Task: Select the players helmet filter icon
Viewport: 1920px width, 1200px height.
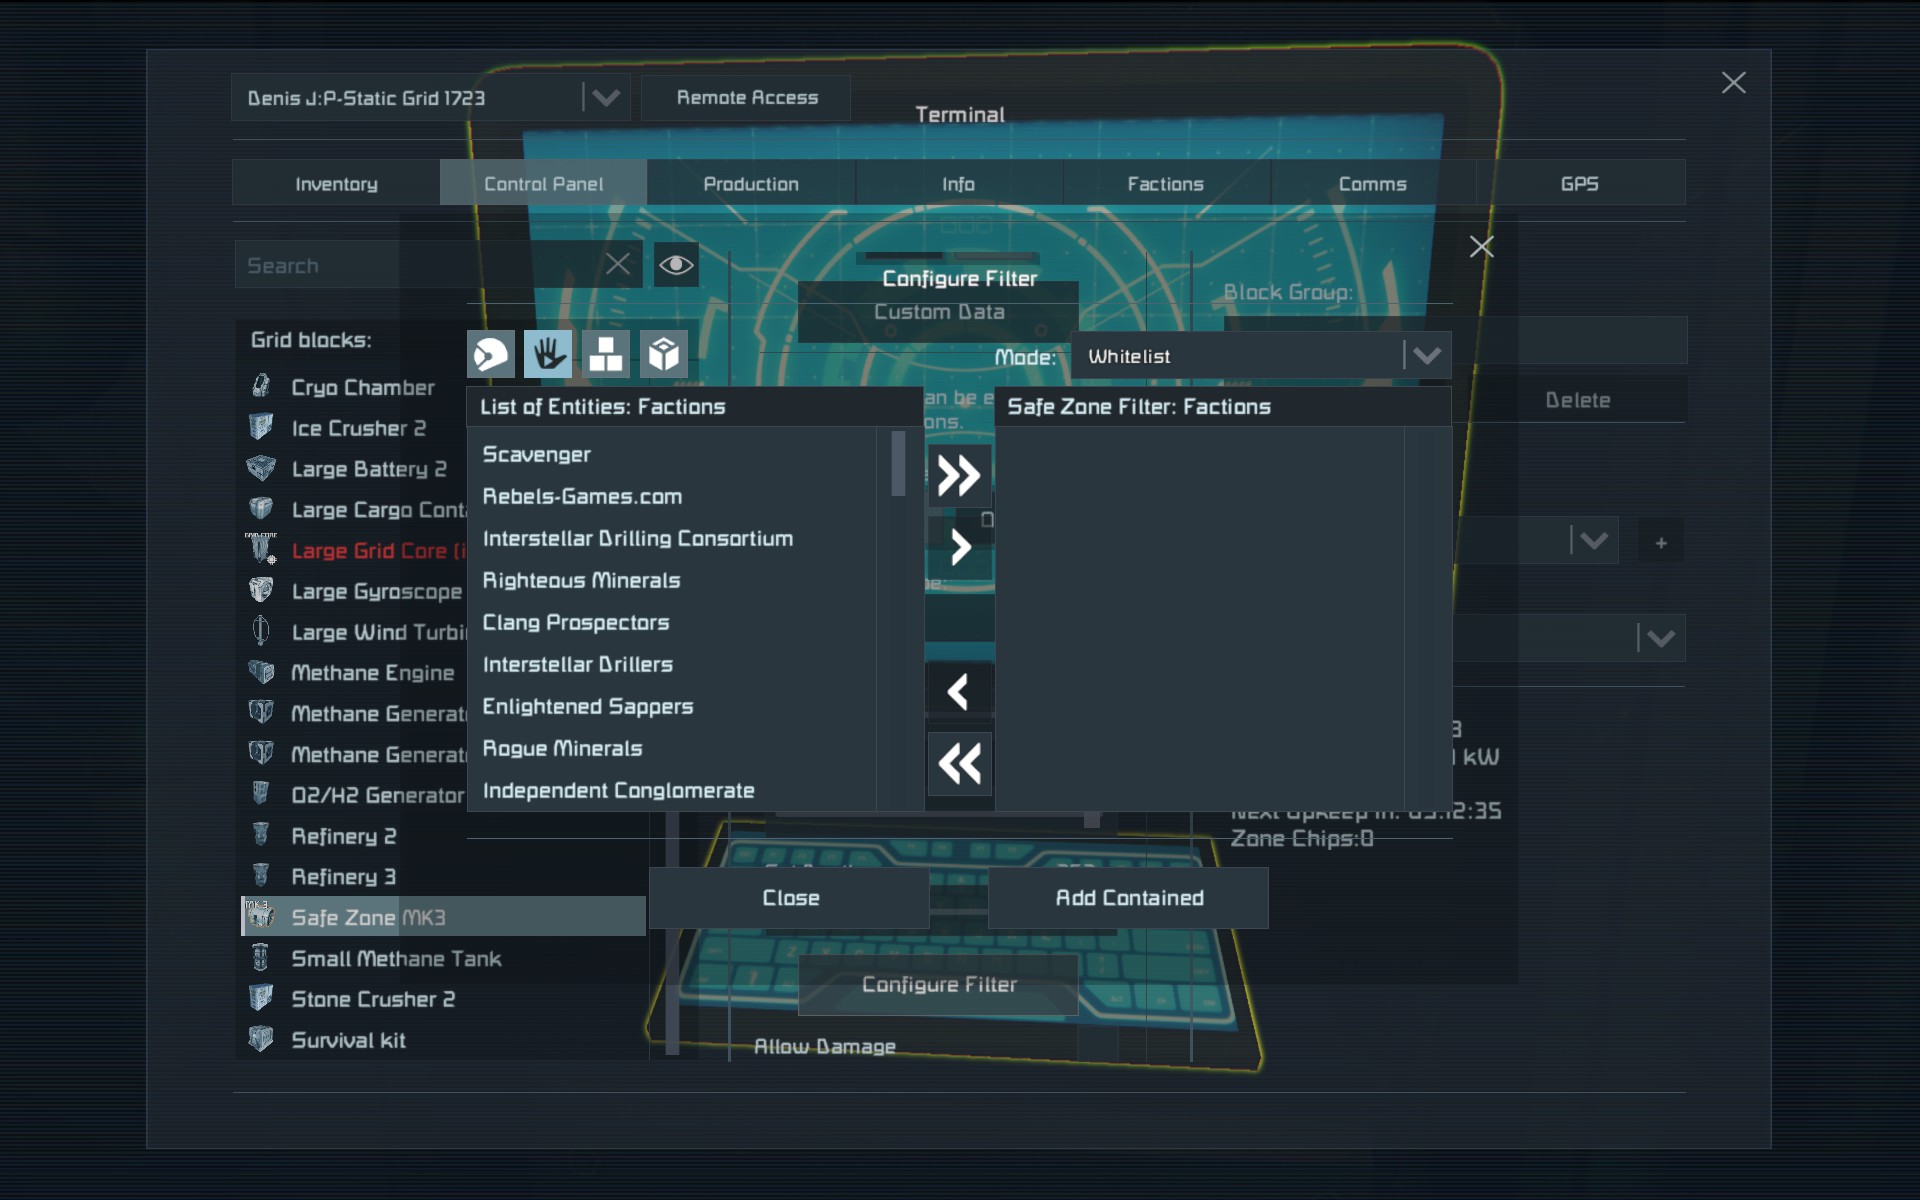Action: (x=491, y=354)
